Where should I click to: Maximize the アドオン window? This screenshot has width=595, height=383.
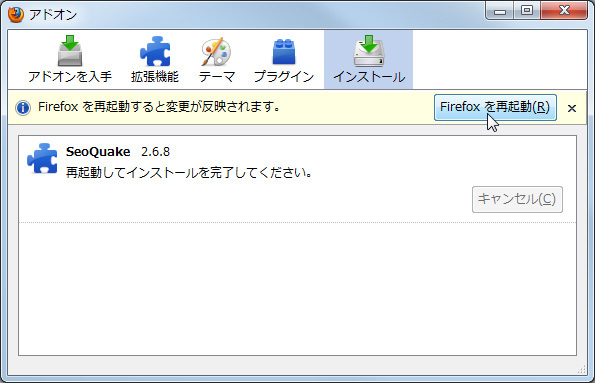tap(527, 11)
